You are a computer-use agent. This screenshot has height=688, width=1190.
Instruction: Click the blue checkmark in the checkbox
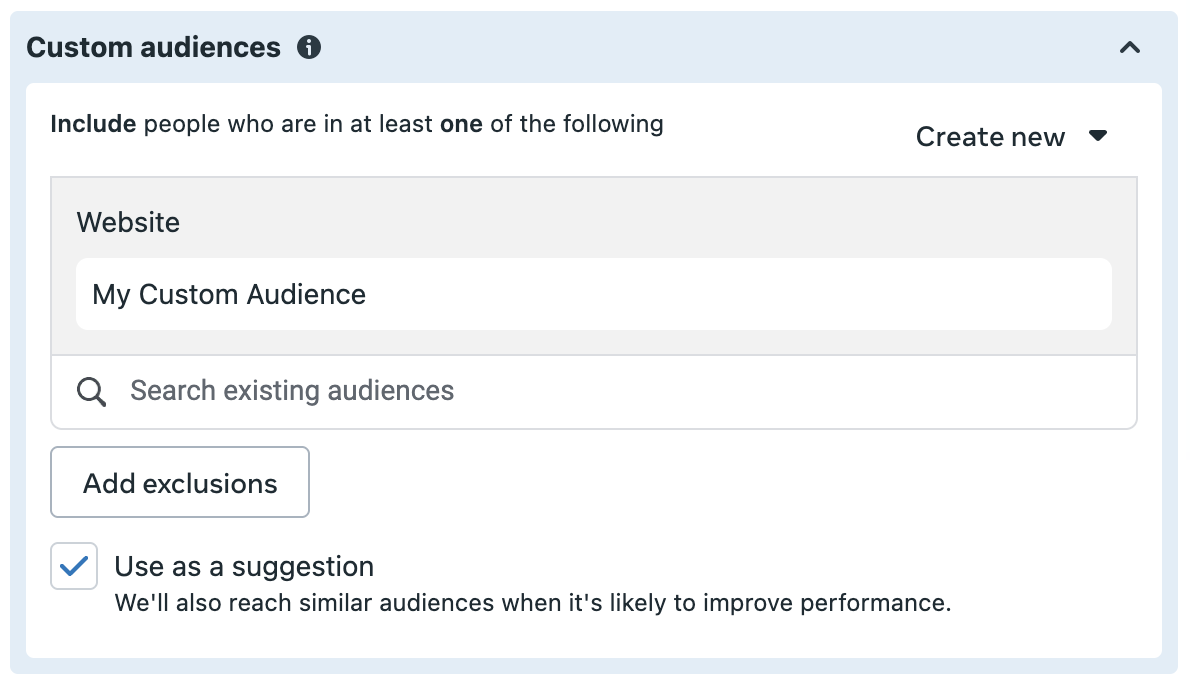point(74,566)
